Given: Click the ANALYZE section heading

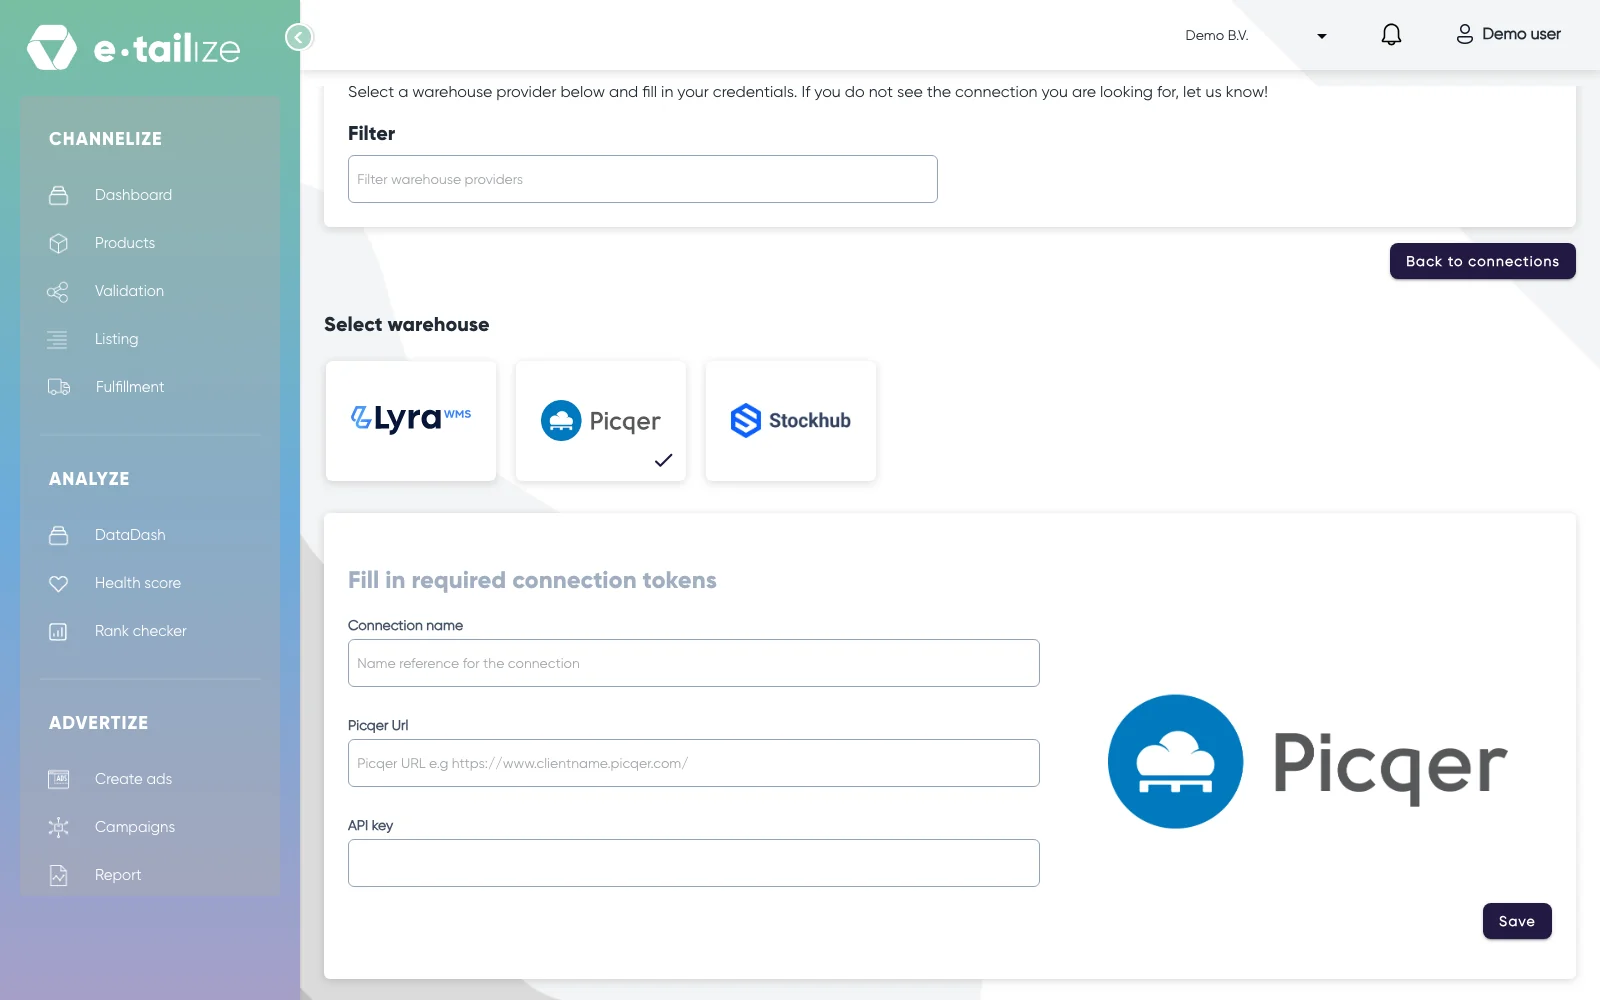Looking at the screenshot, I should tap(89, 479).
